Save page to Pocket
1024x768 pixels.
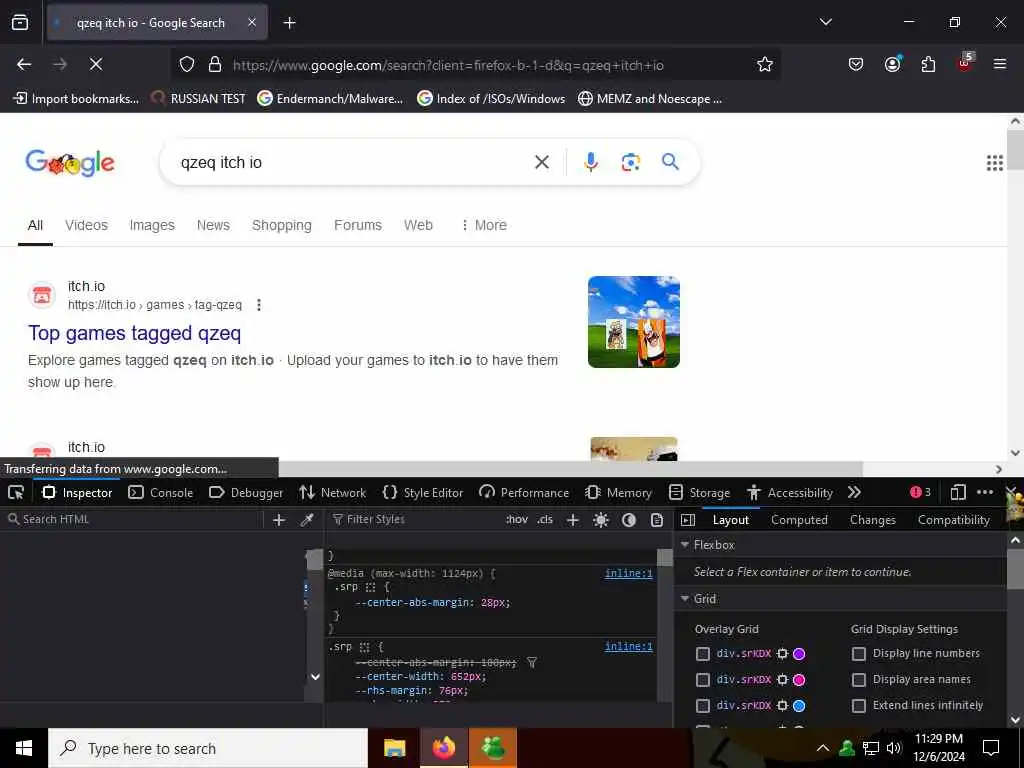856,64
